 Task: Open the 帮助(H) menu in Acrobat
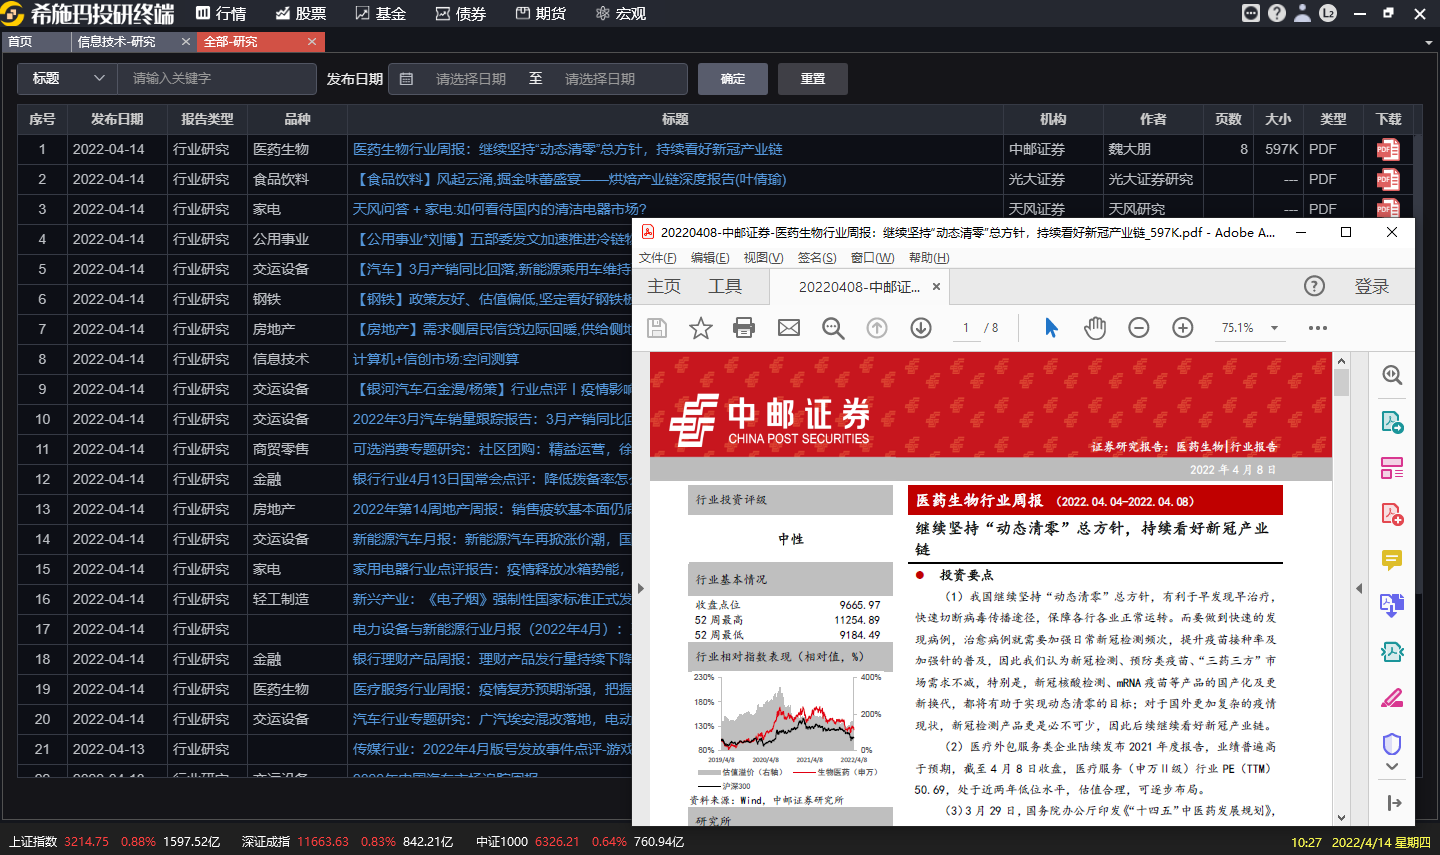929,257
